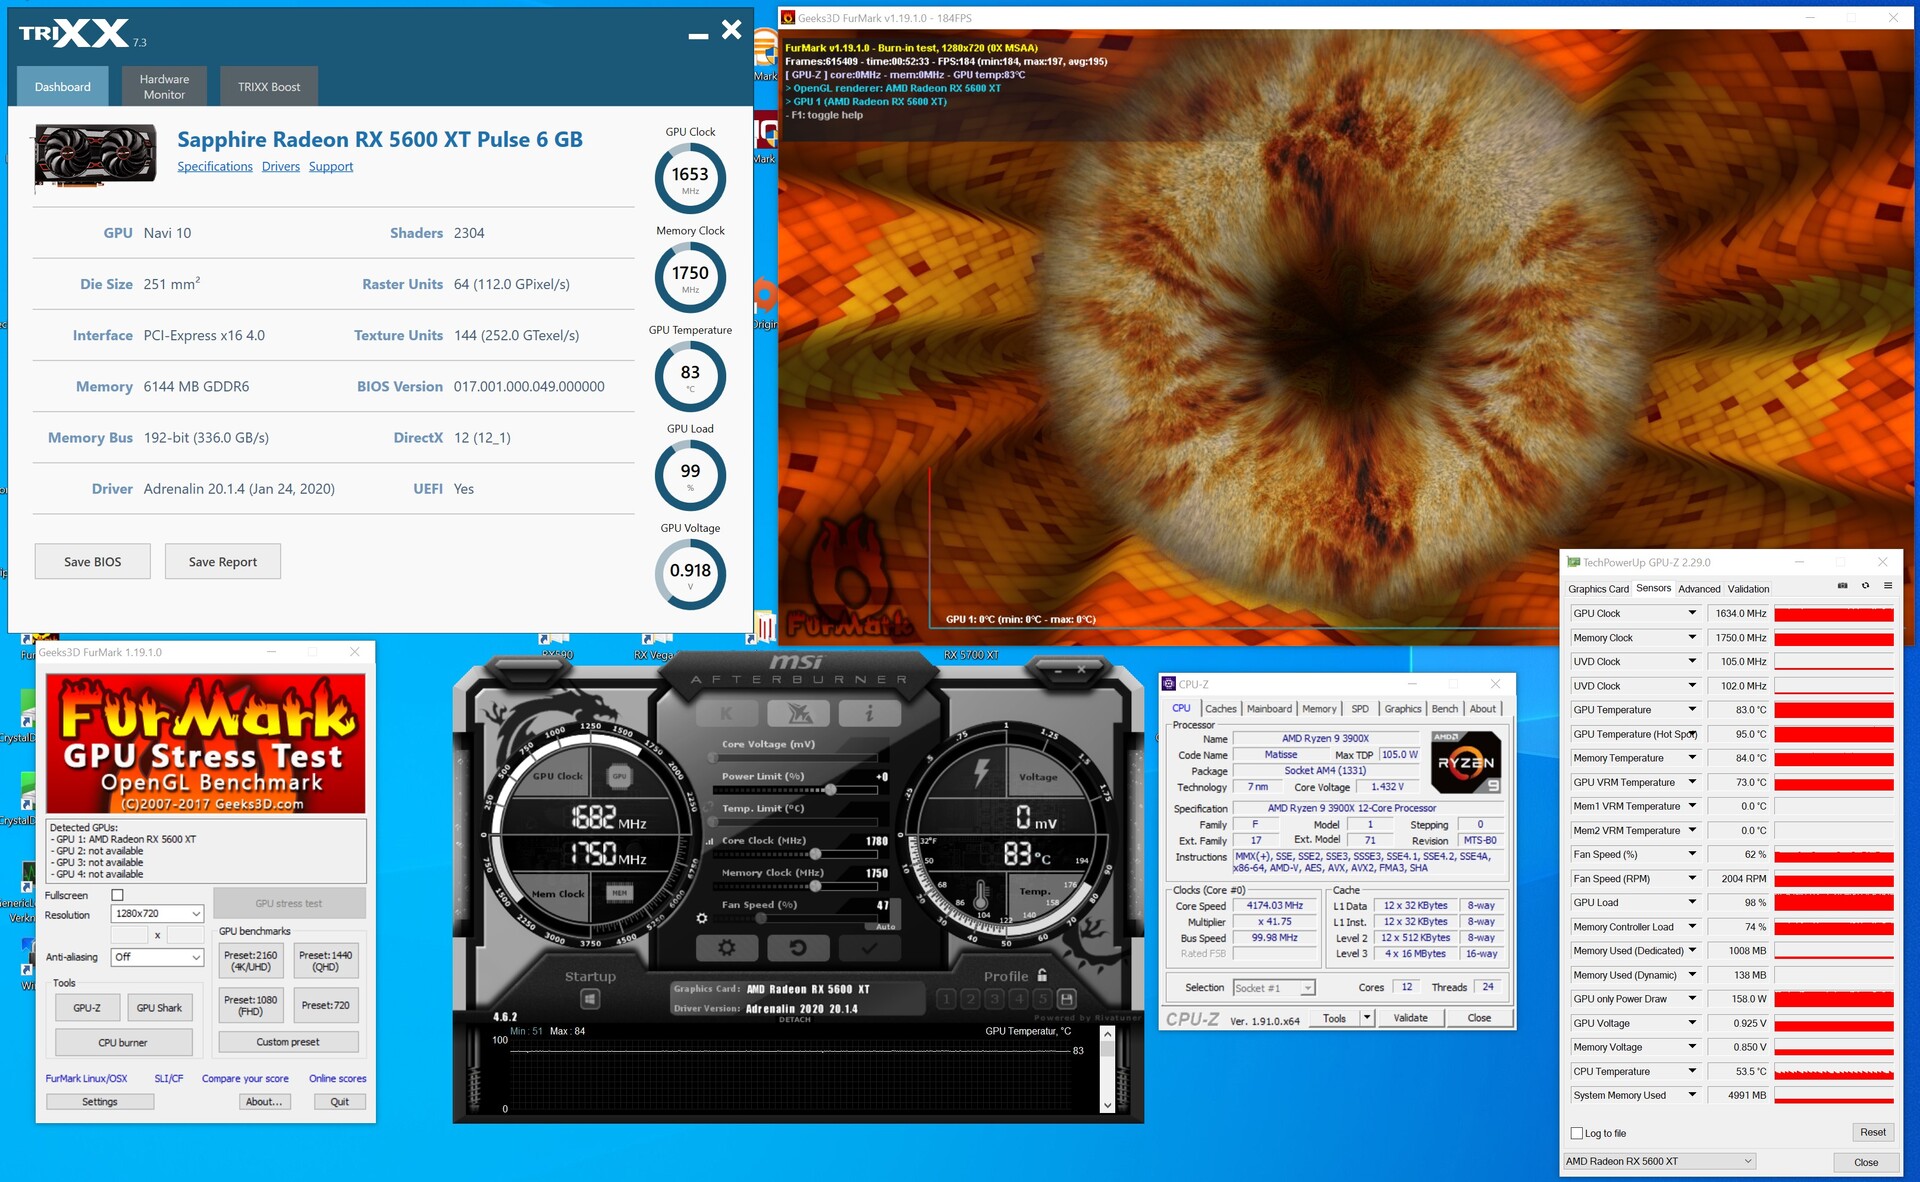Select Afterburner profile slot 5
This screenshot has width=1920, height=1182.
click(1043, 999)
